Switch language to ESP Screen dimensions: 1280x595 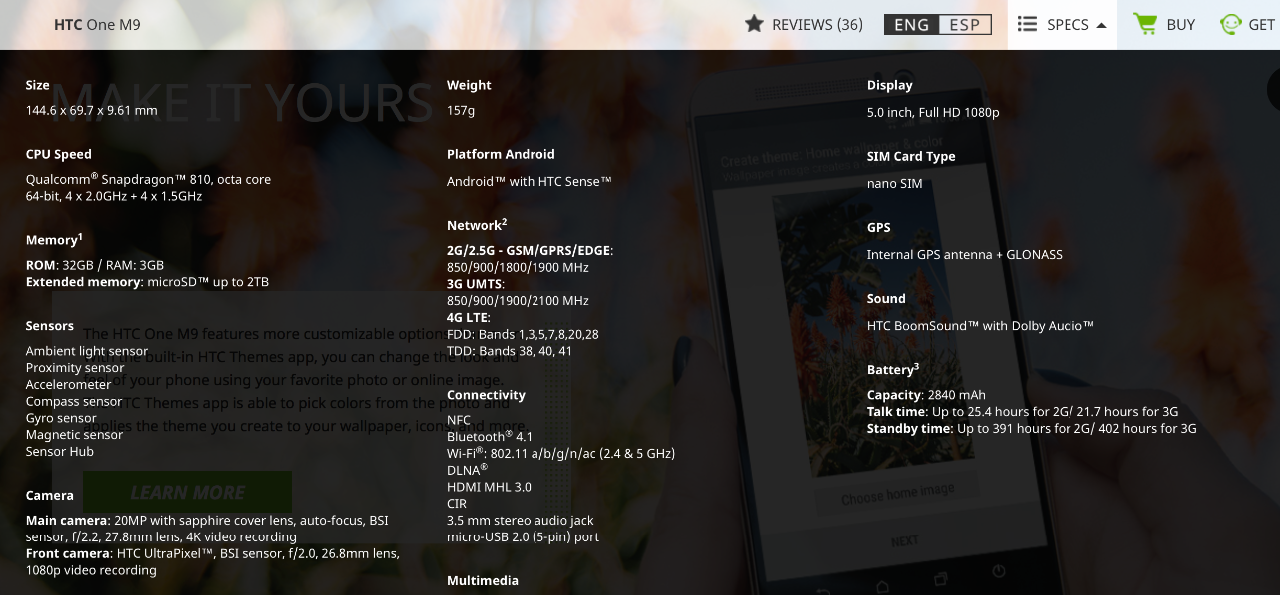(965, 25)
